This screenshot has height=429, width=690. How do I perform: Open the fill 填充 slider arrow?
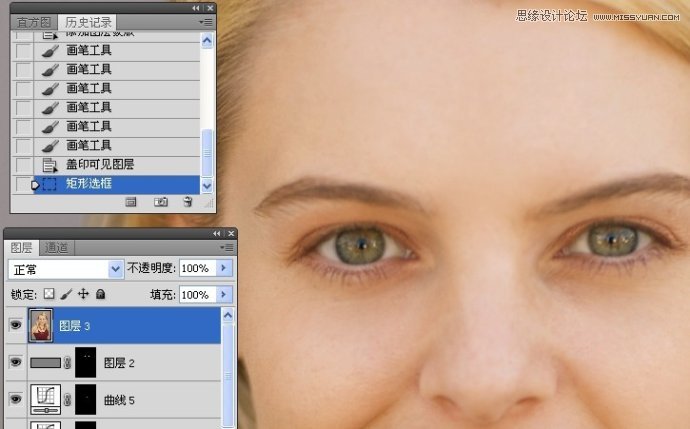[224, 295]
